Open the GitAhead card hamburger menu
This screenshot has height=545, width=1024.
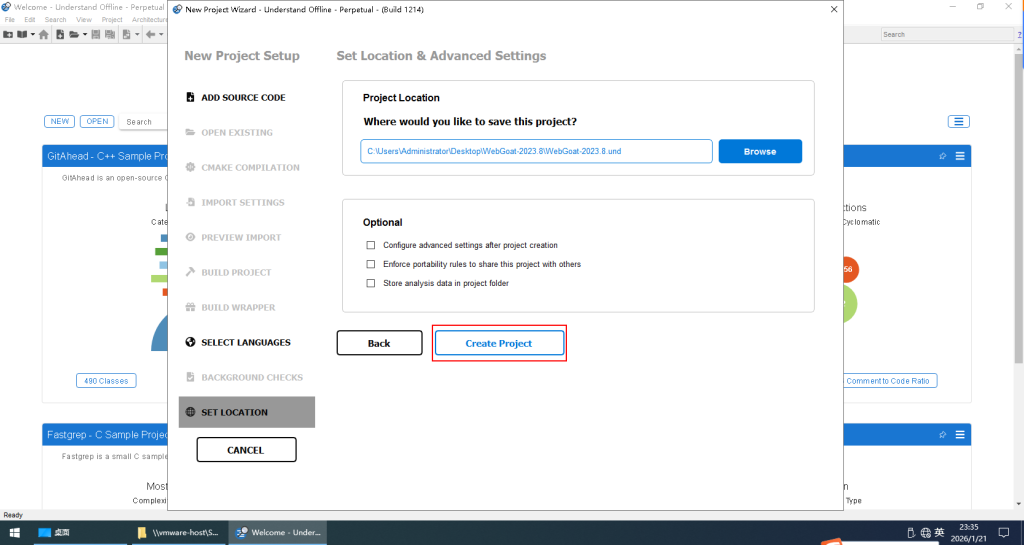coord(960,156)
